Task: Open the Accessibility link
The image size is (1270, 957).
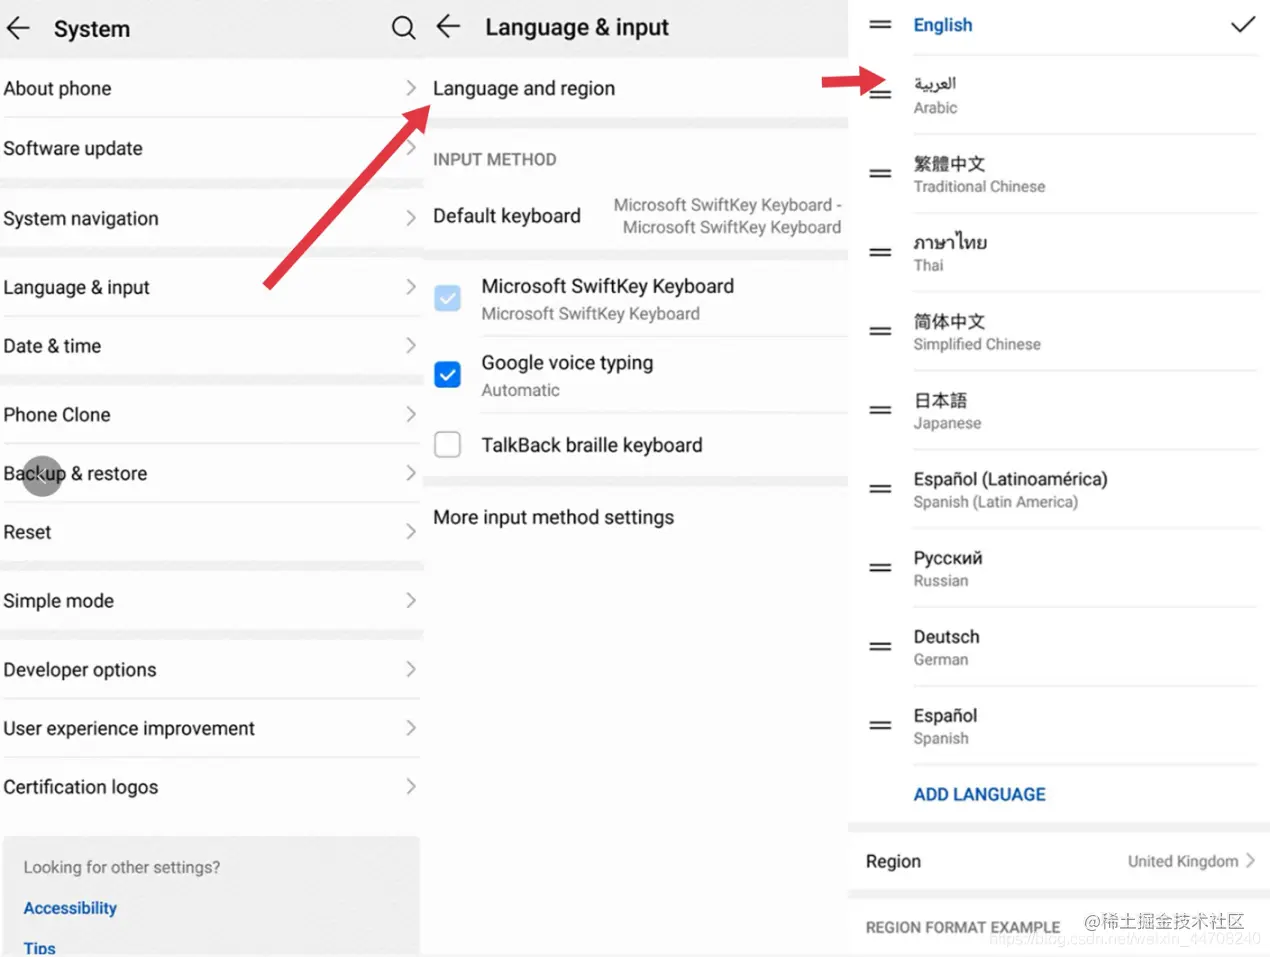Action: pos(70,908)
